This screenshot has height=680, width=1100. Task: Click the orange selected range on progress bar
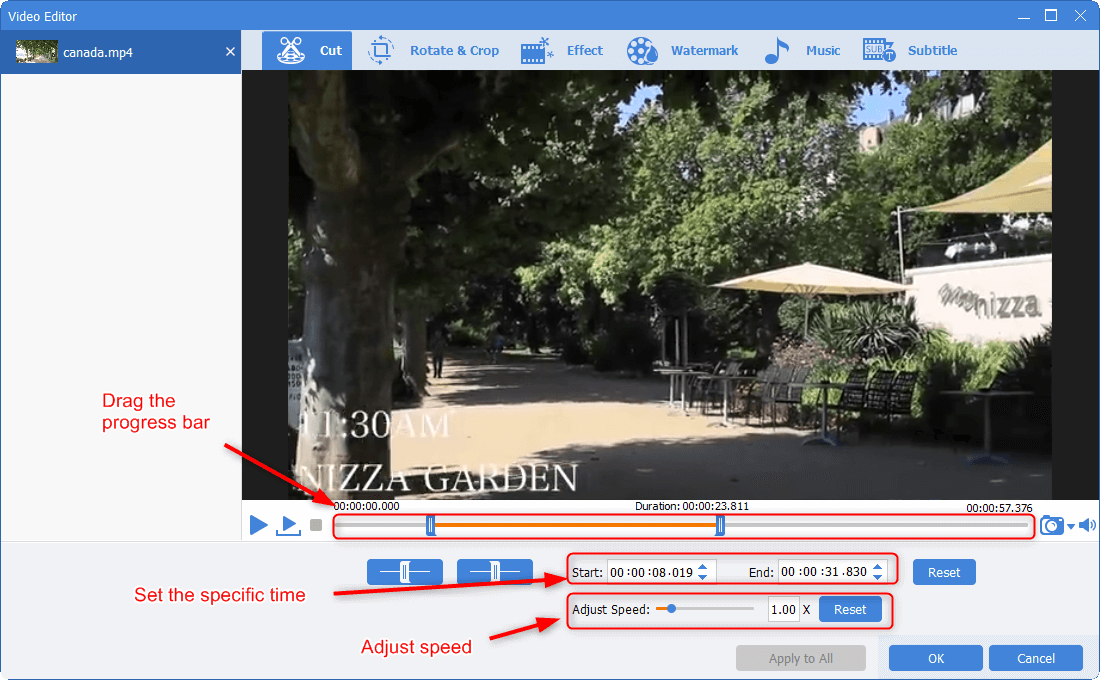575,525
